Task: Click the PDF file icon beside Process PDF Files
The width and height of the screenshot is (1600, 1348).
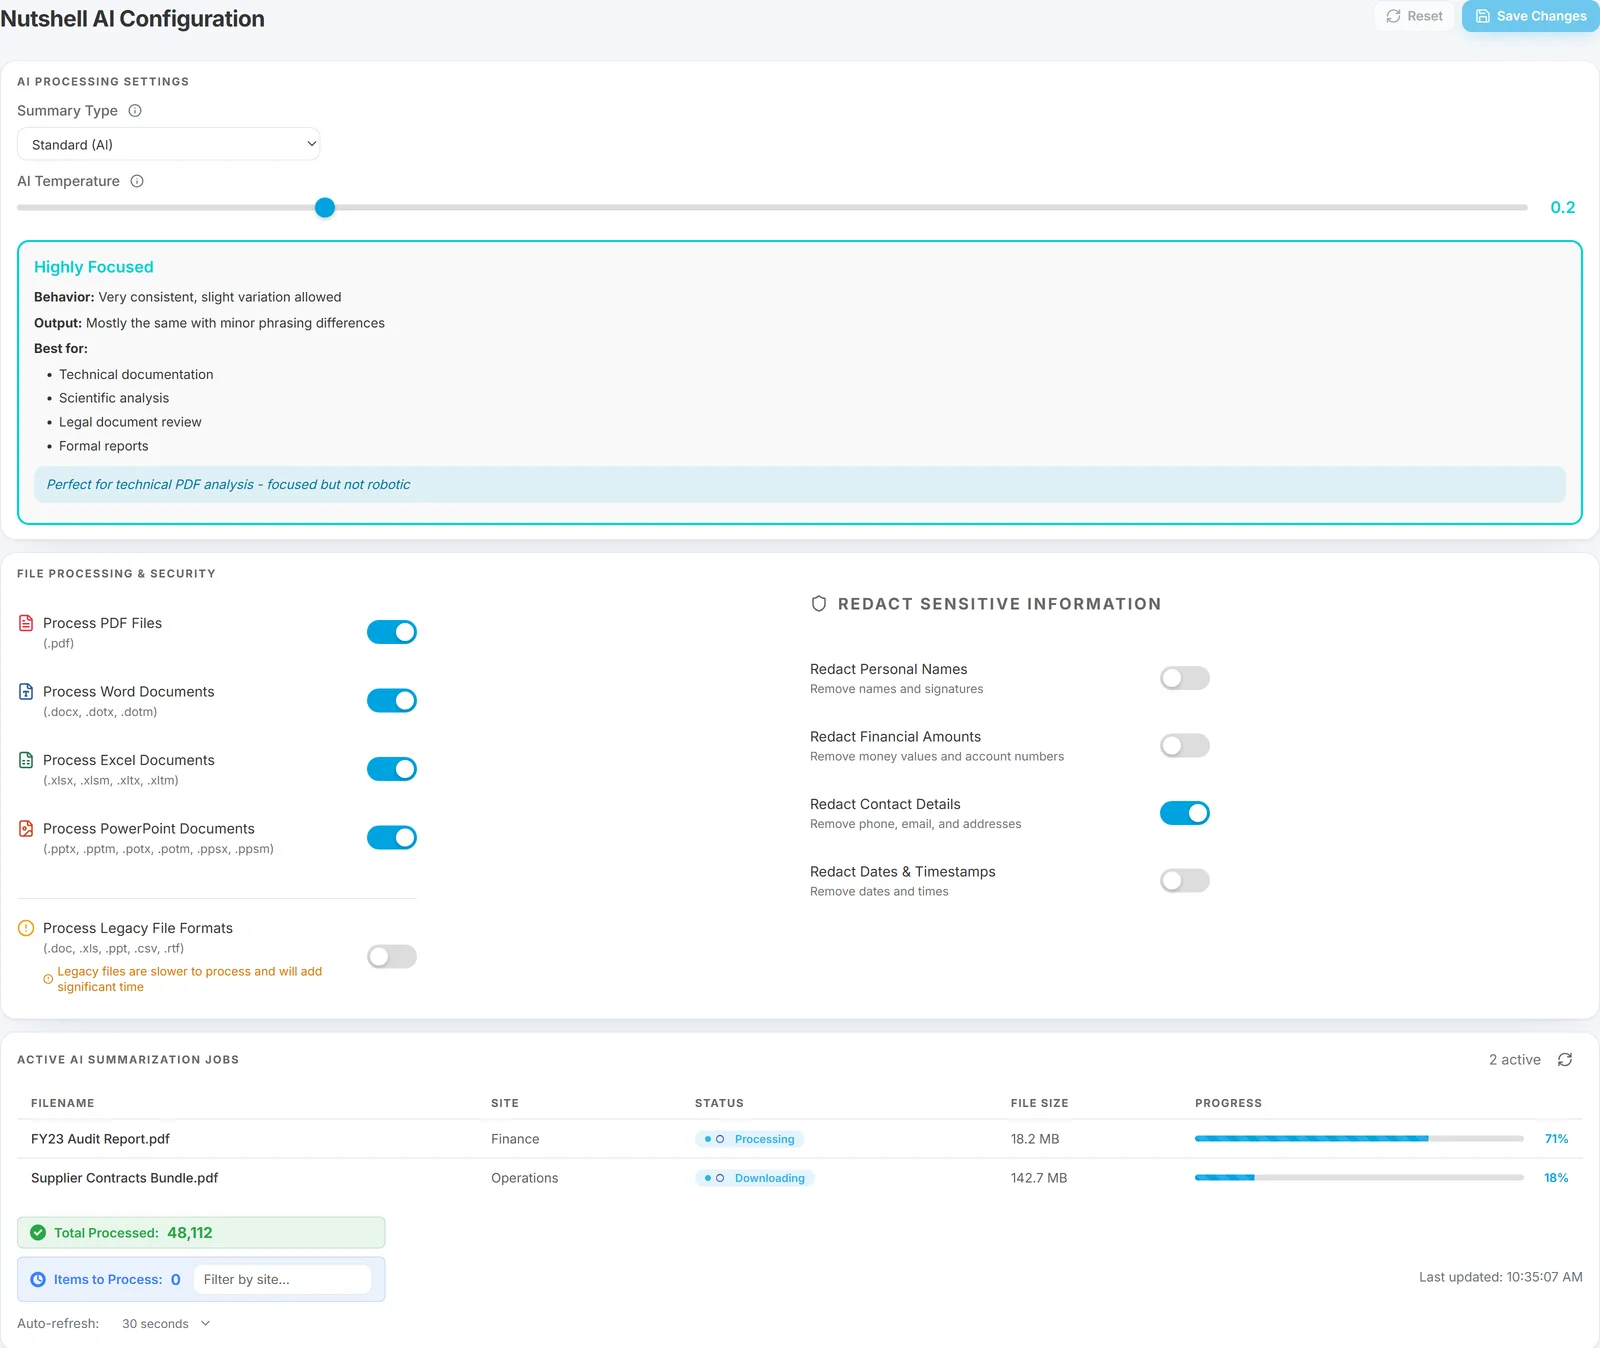Action: (26, 623)
